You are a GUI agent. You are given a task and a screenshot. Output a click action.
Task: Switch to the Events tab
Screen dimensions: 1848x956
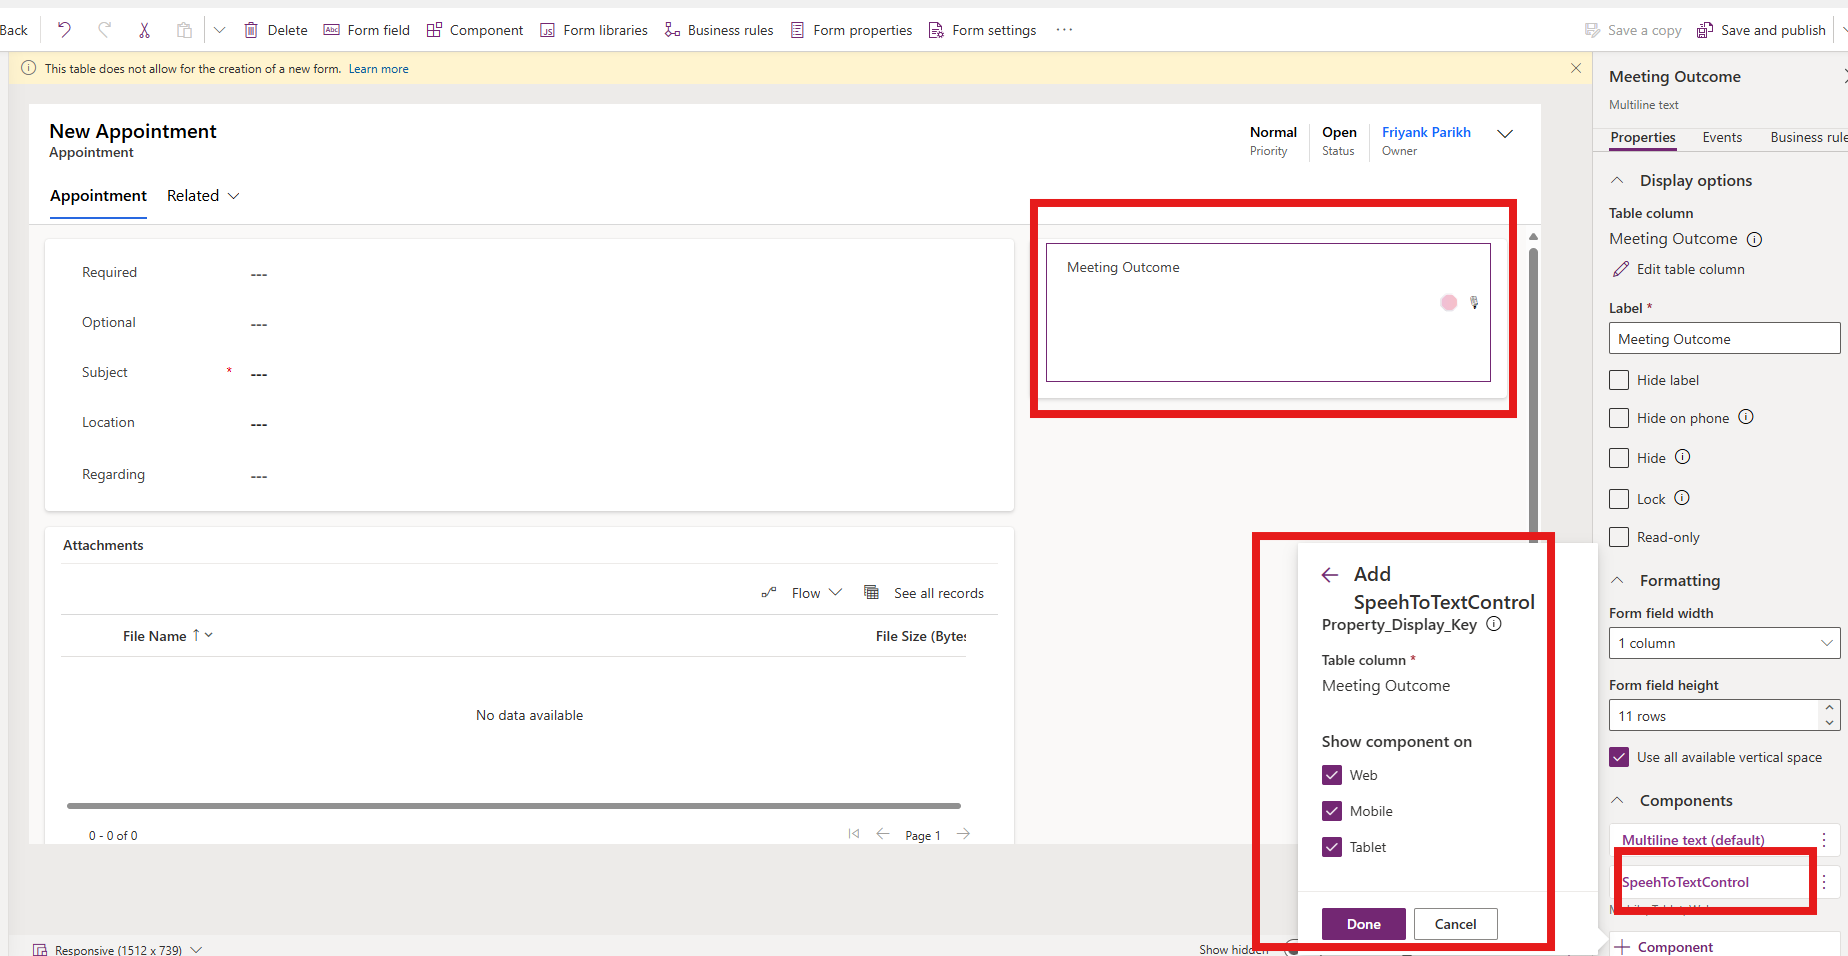[x=1722, y=137]
